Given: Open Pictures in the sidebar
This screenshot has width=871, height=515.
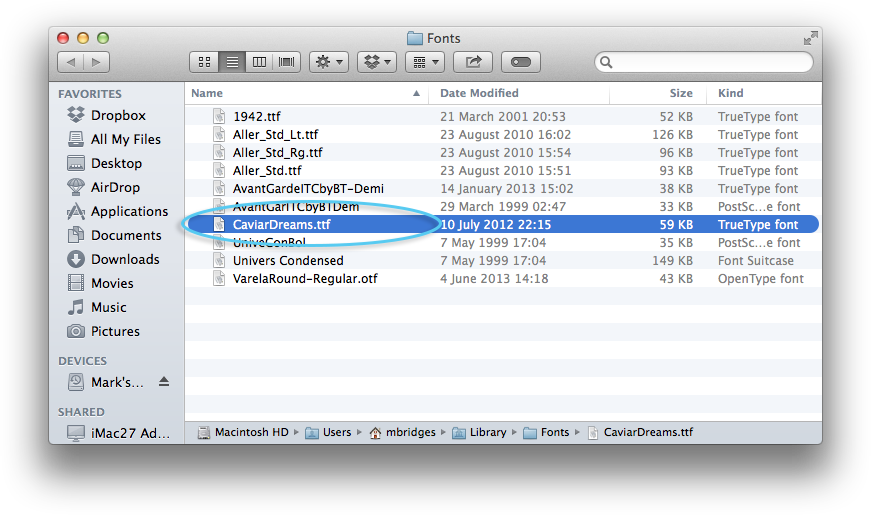Looking at the screenshot, I should [x=103, y=331].
